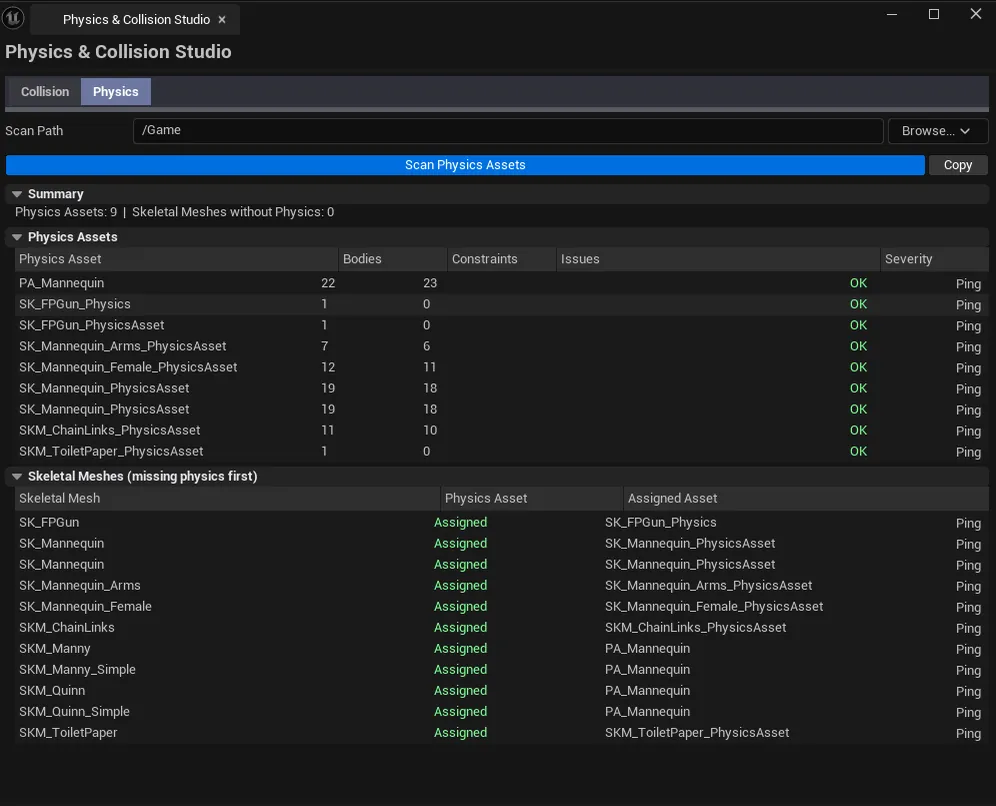Image resolution: width=996 pixels, height=806 pixels.
Task: Select the SK_FPGun mesh row
Action: click(502, 523)
